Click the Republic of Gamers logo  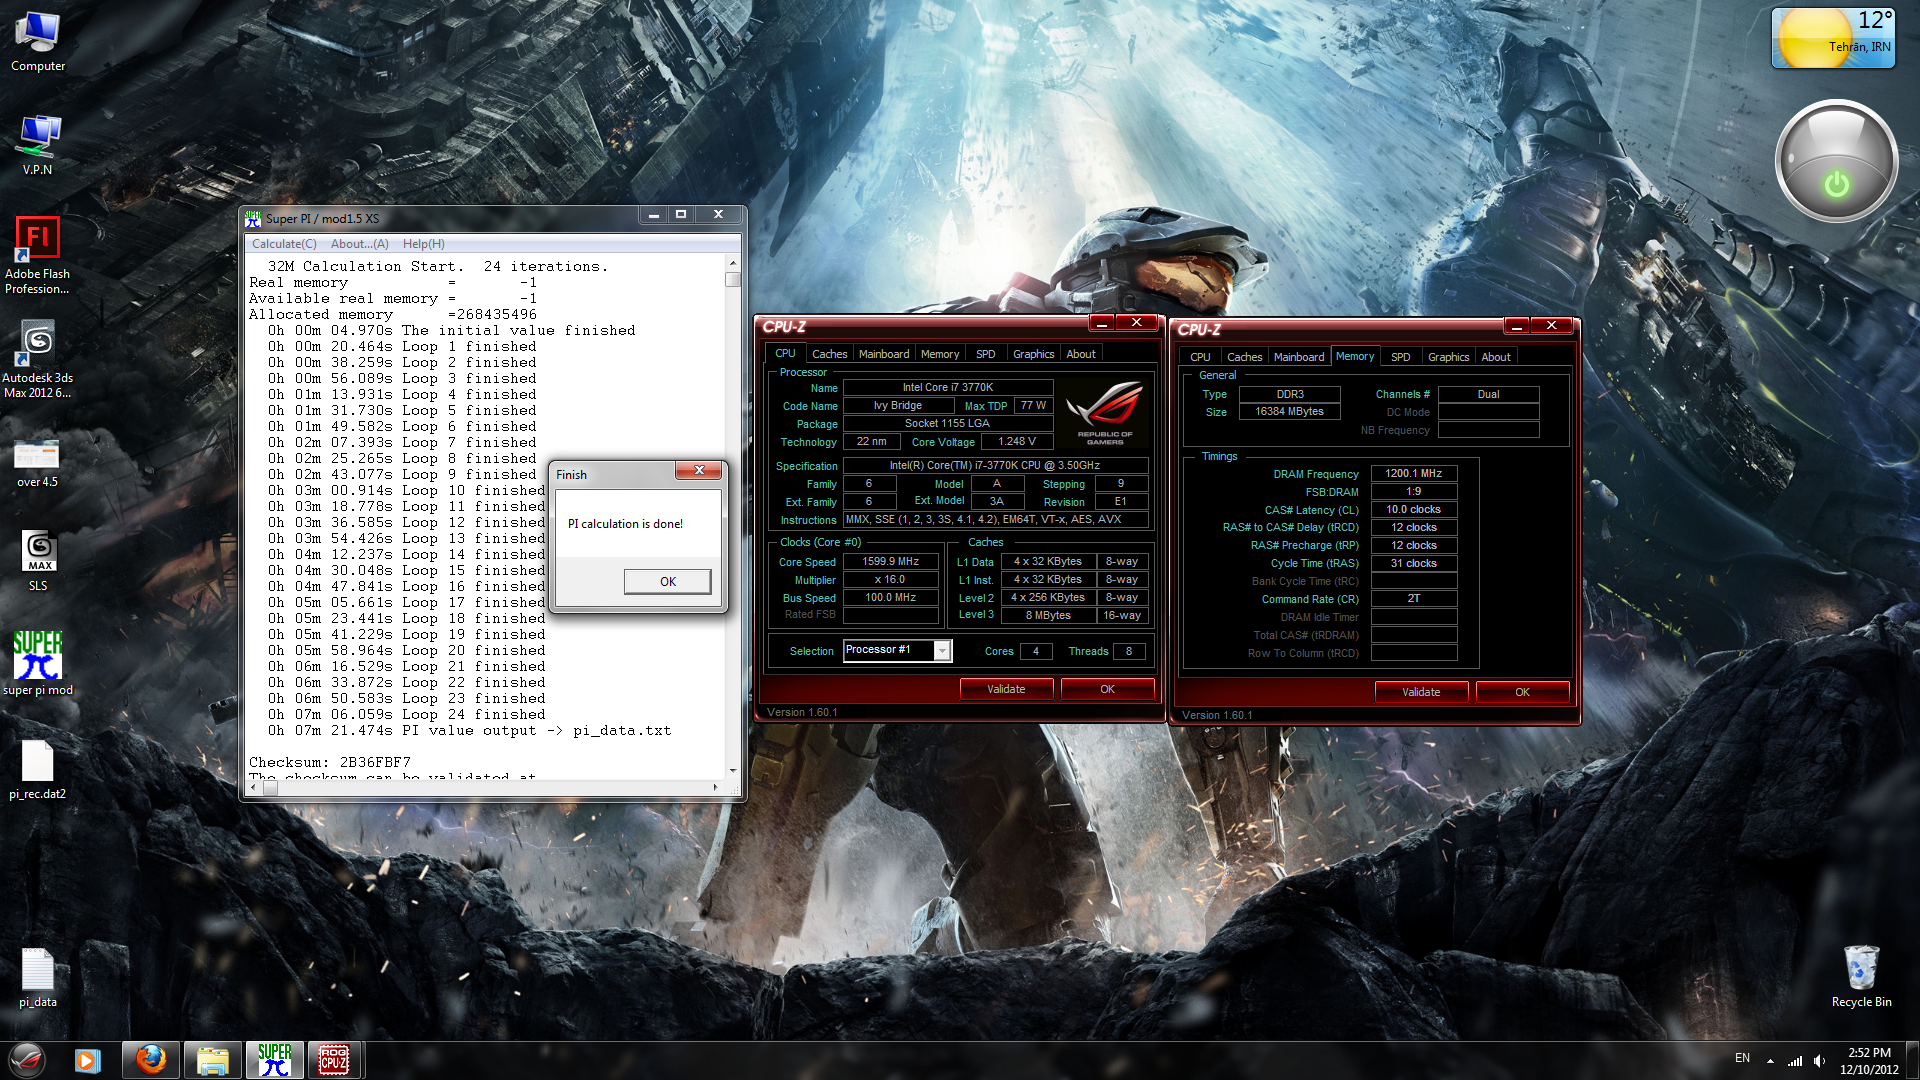click(x=1104, y=413)
